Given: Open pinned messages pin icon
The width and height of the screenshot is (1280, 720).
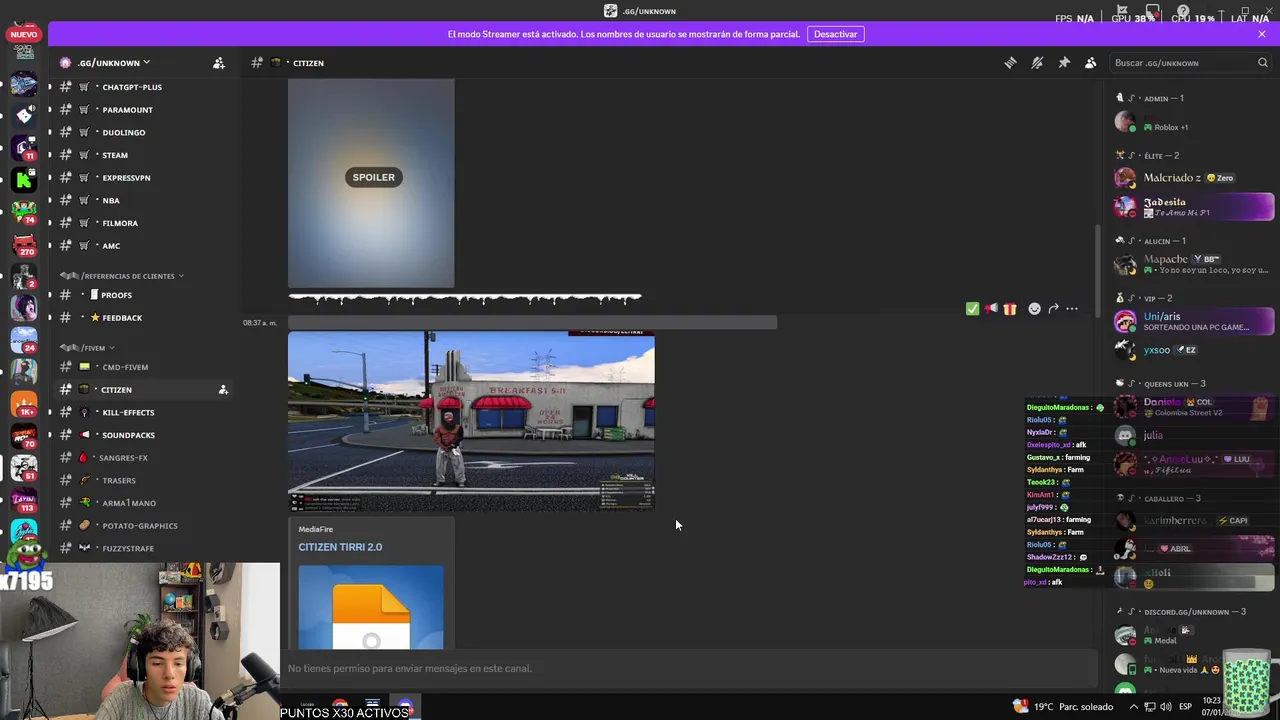Looking at the screenshot, I should tap(1064, 63).
